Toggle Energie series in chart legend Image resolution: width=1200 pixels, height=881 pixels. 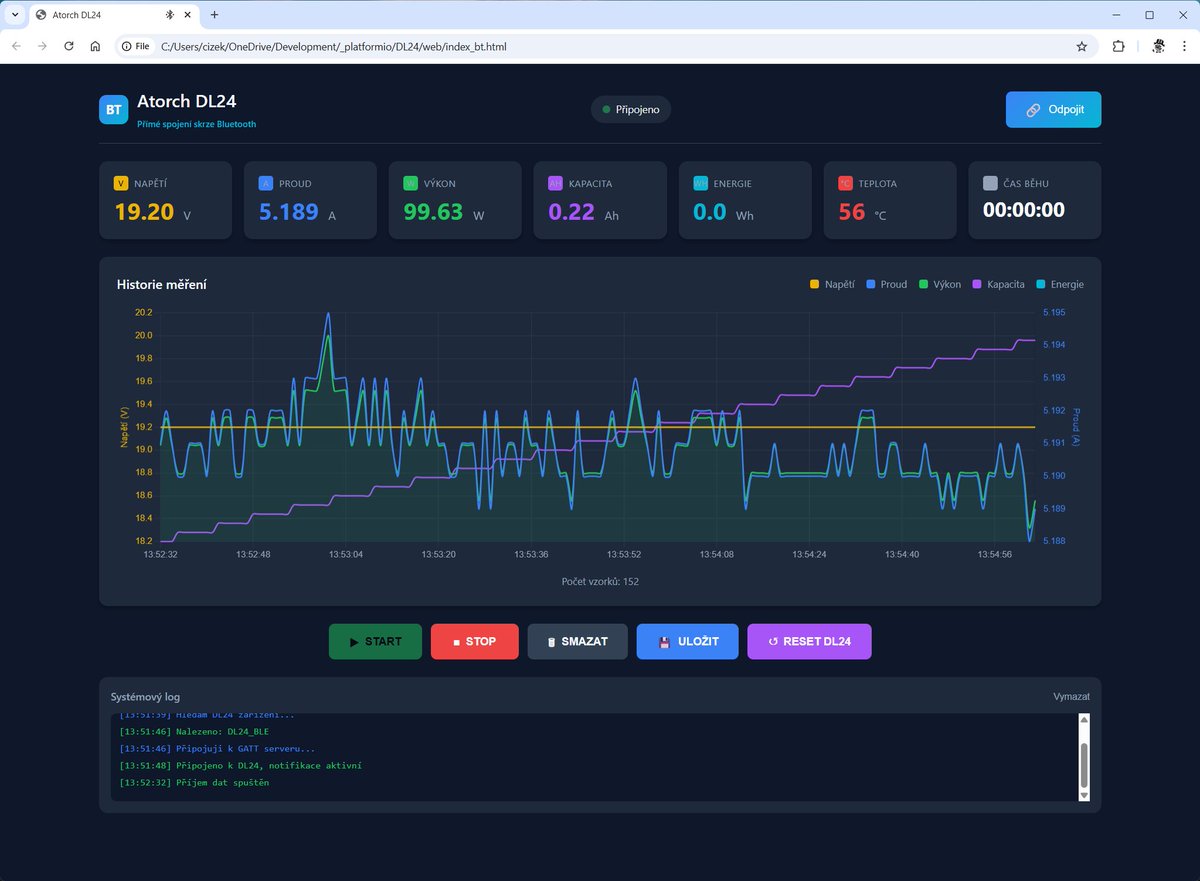(1059, 284)
